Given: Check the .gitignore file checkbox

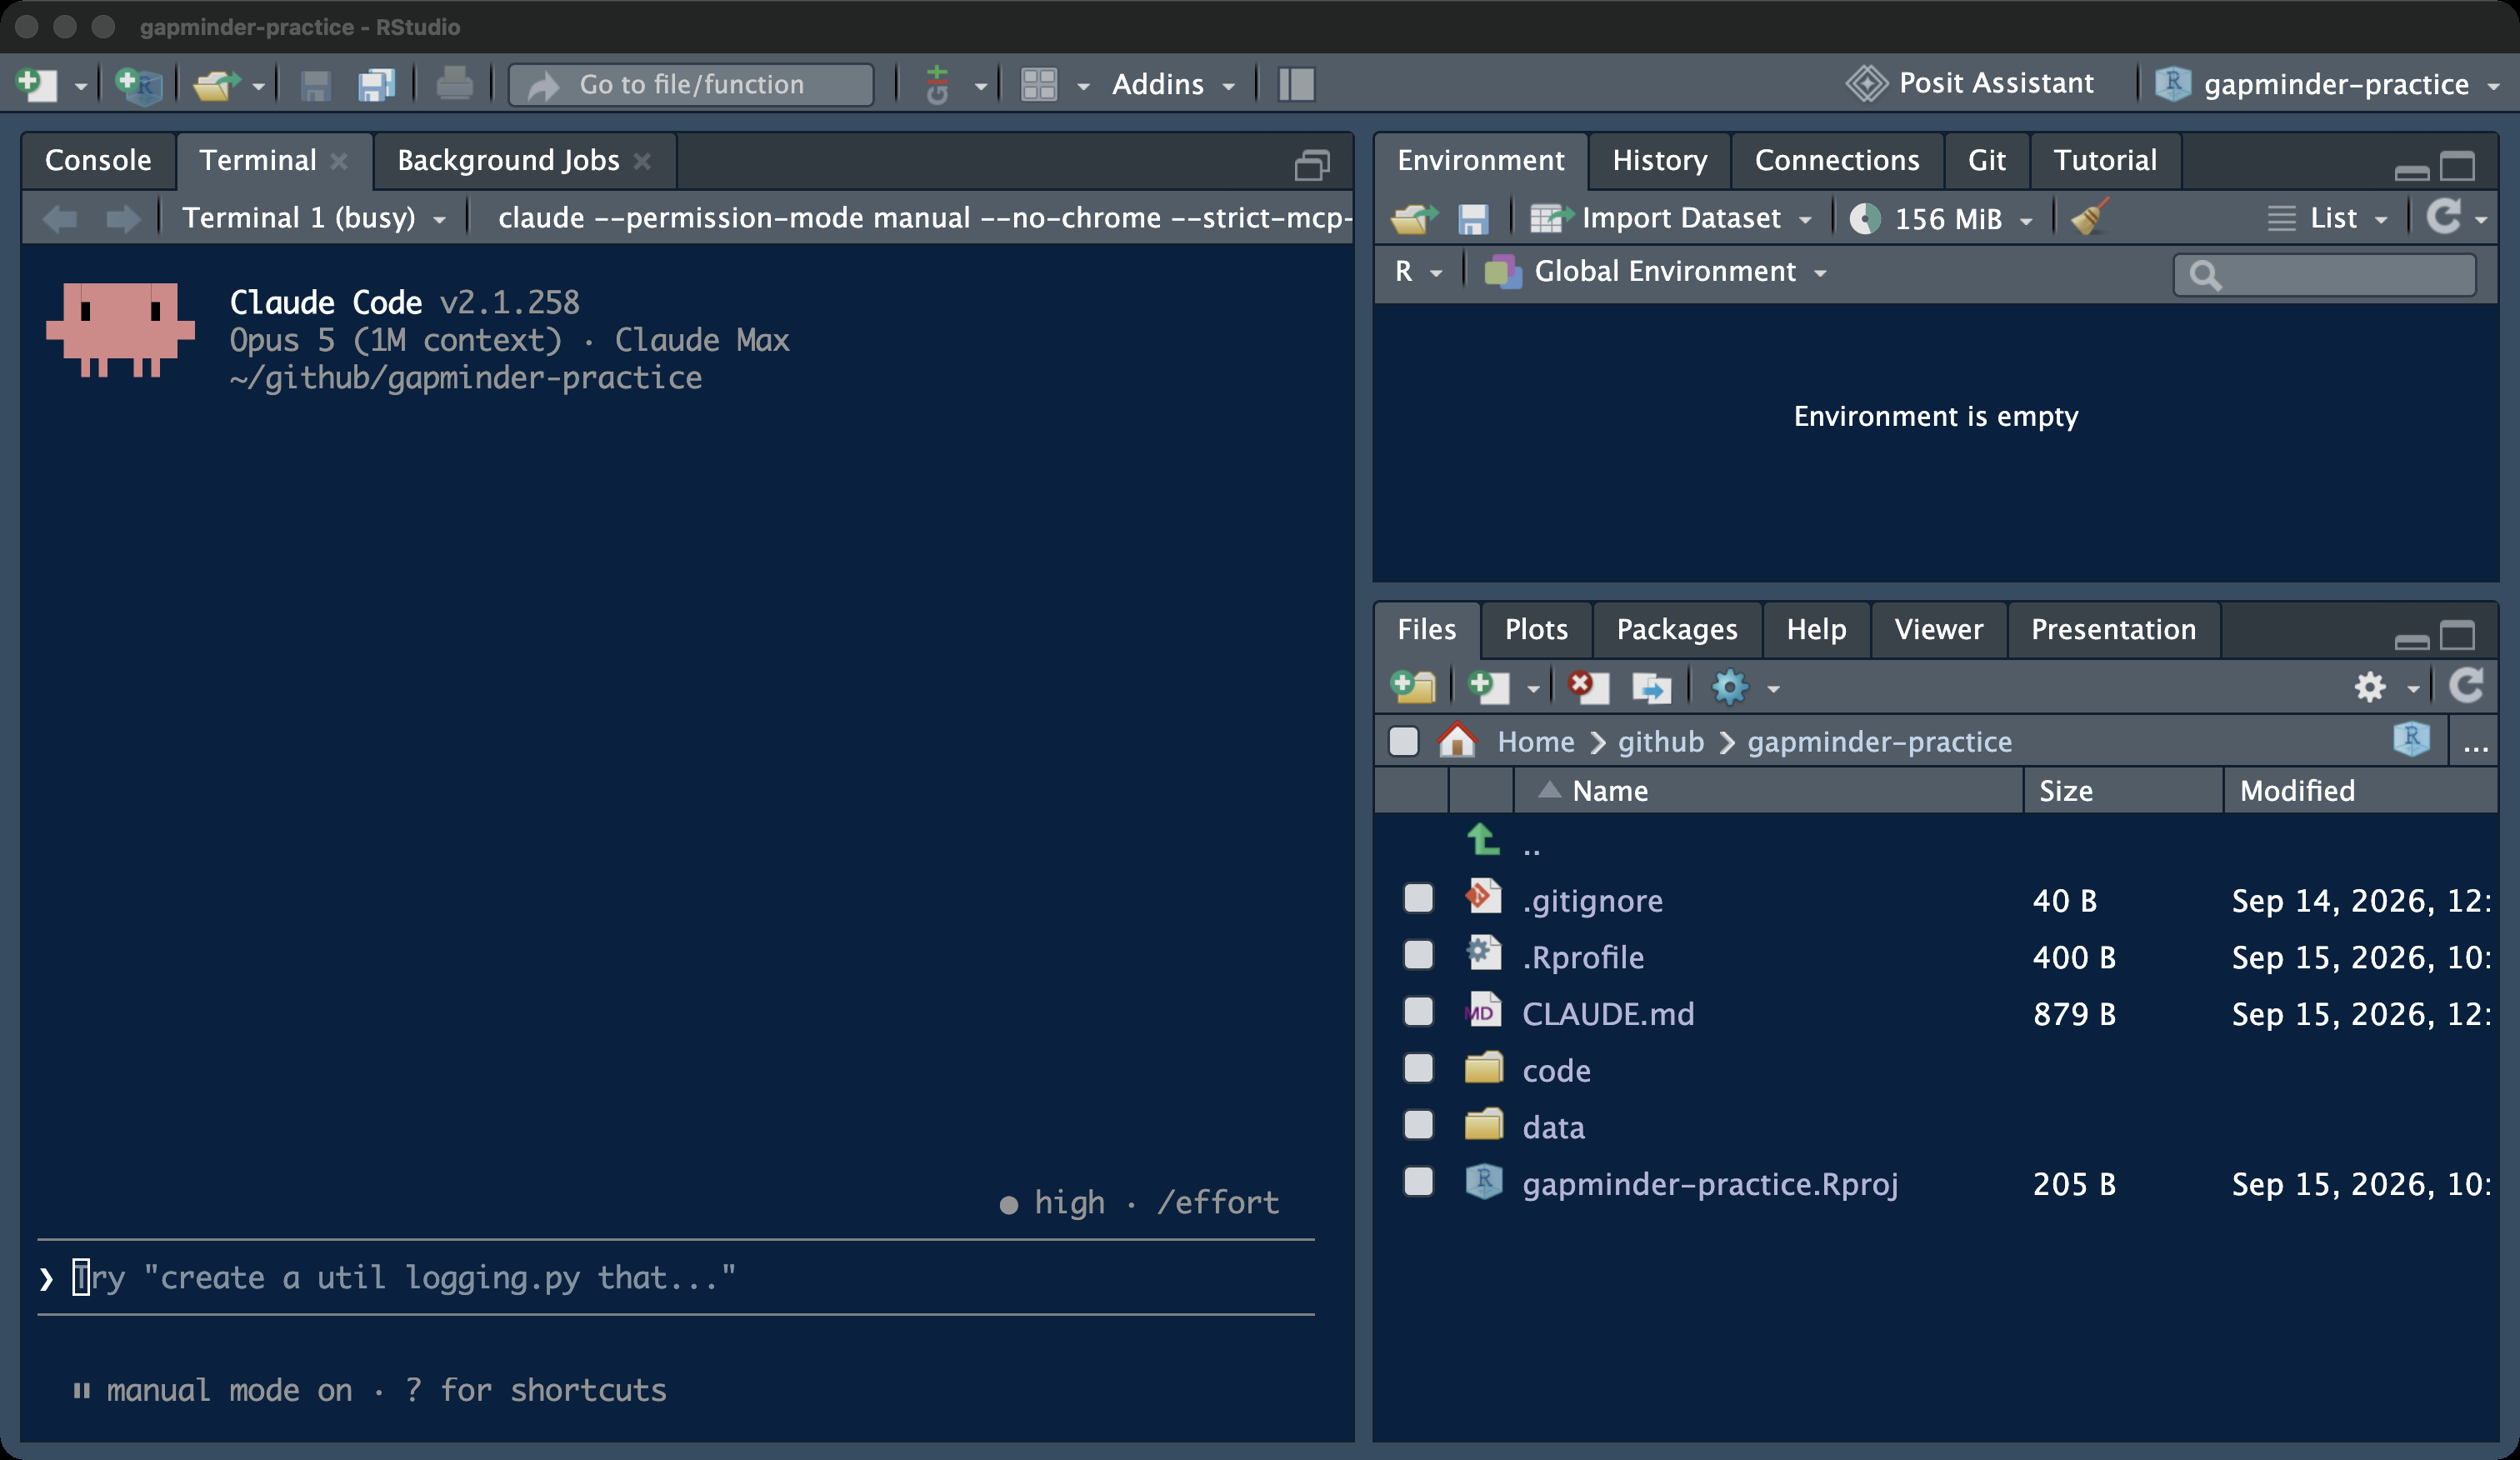Looking at the screenshot, I should (1418, 899).
